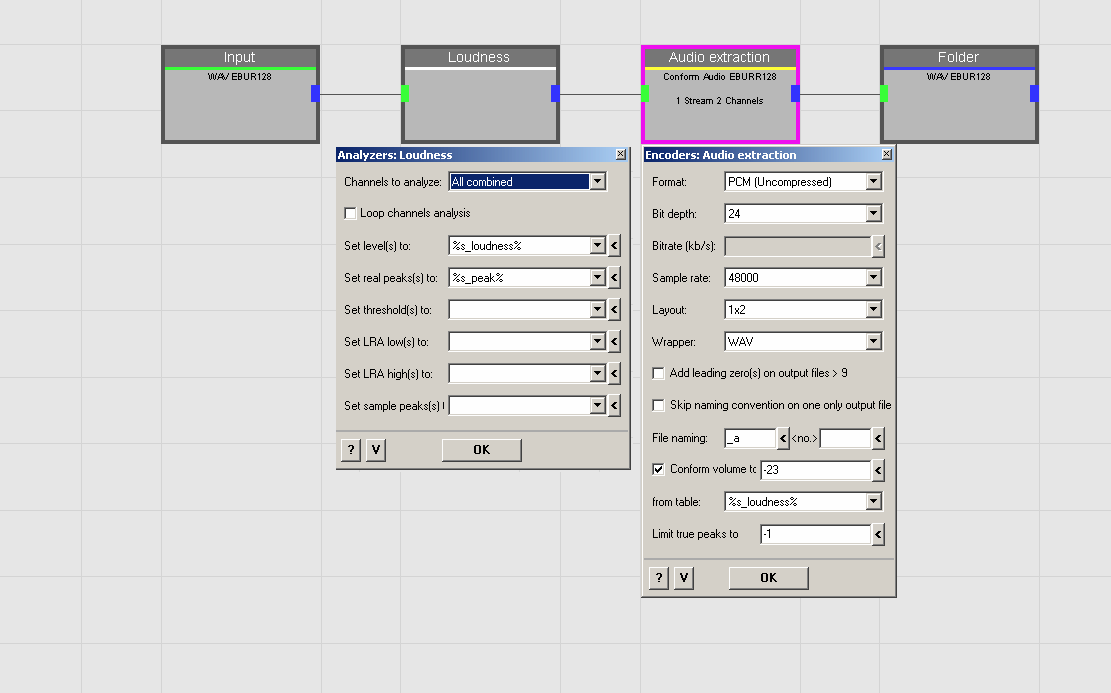This screenshot has height=693, width=1111.
Task: Click the arrow button beside Set level(s) to
Action: [x=614, y=246]
